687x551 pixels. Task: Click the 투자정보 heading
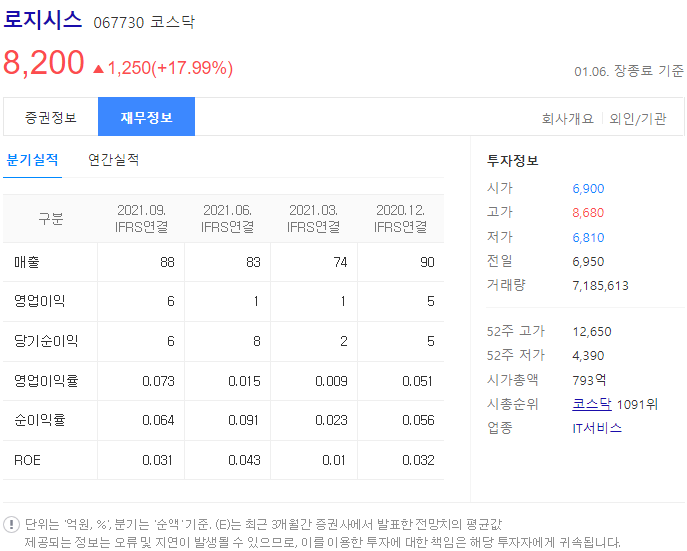(x=513, y=160)
